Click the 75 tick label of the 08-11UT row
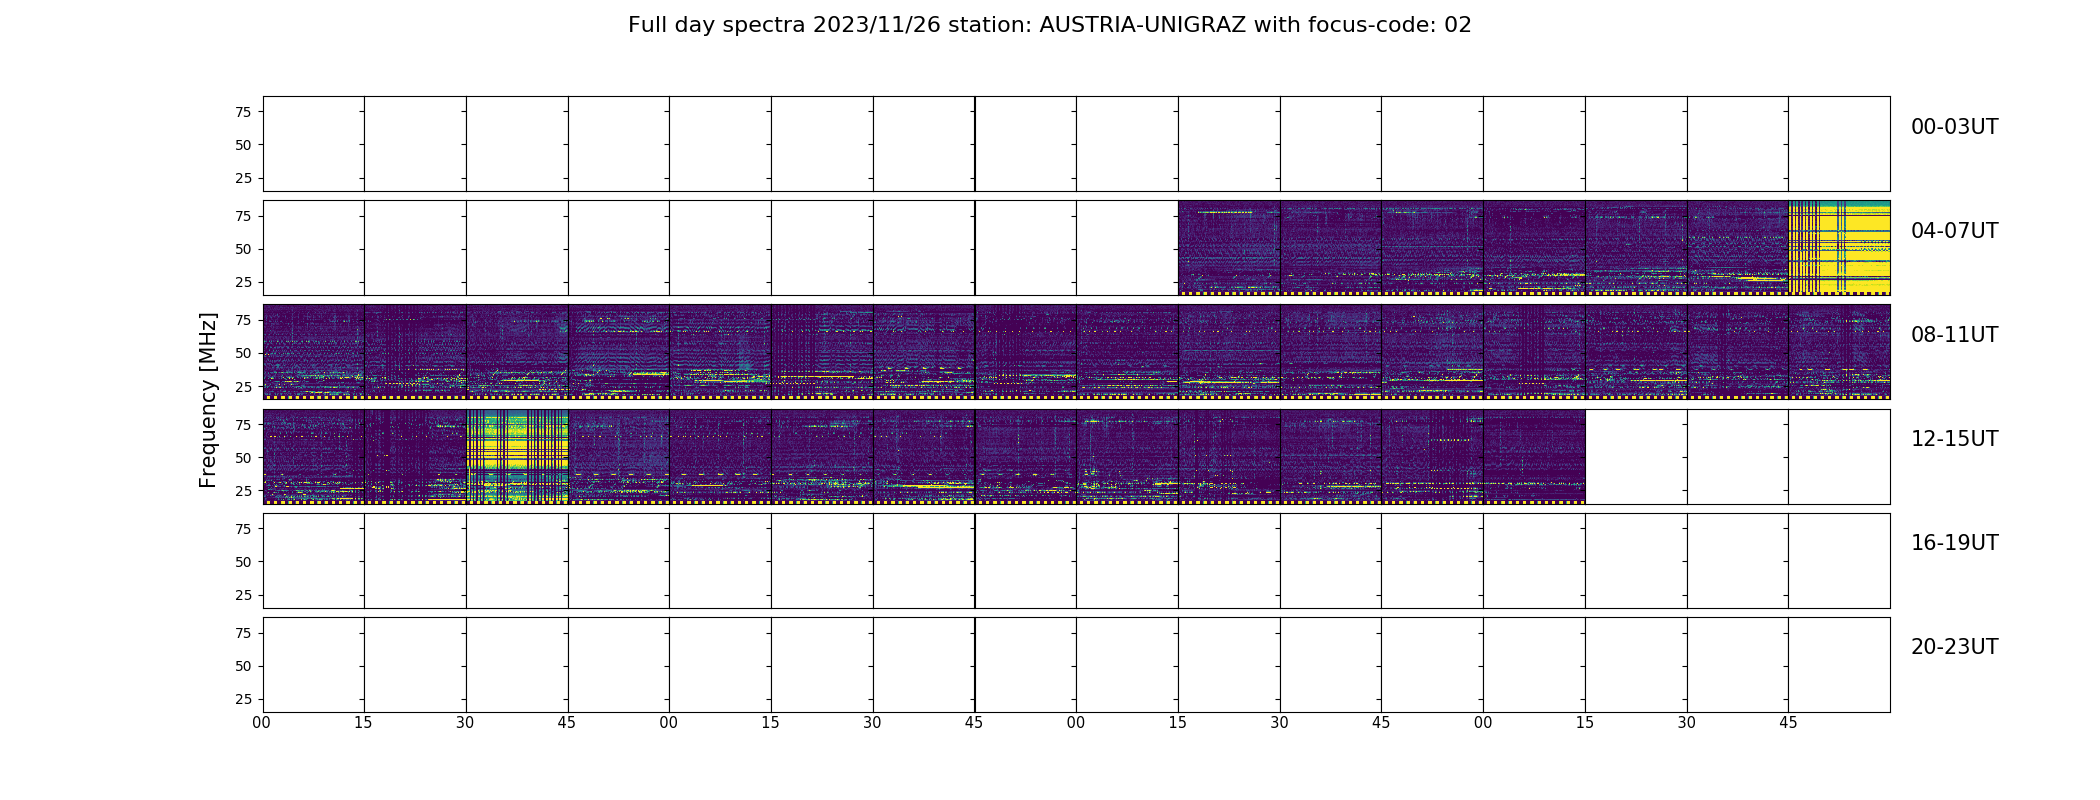Screen dimensions: 2100x800 click(243, 320)
